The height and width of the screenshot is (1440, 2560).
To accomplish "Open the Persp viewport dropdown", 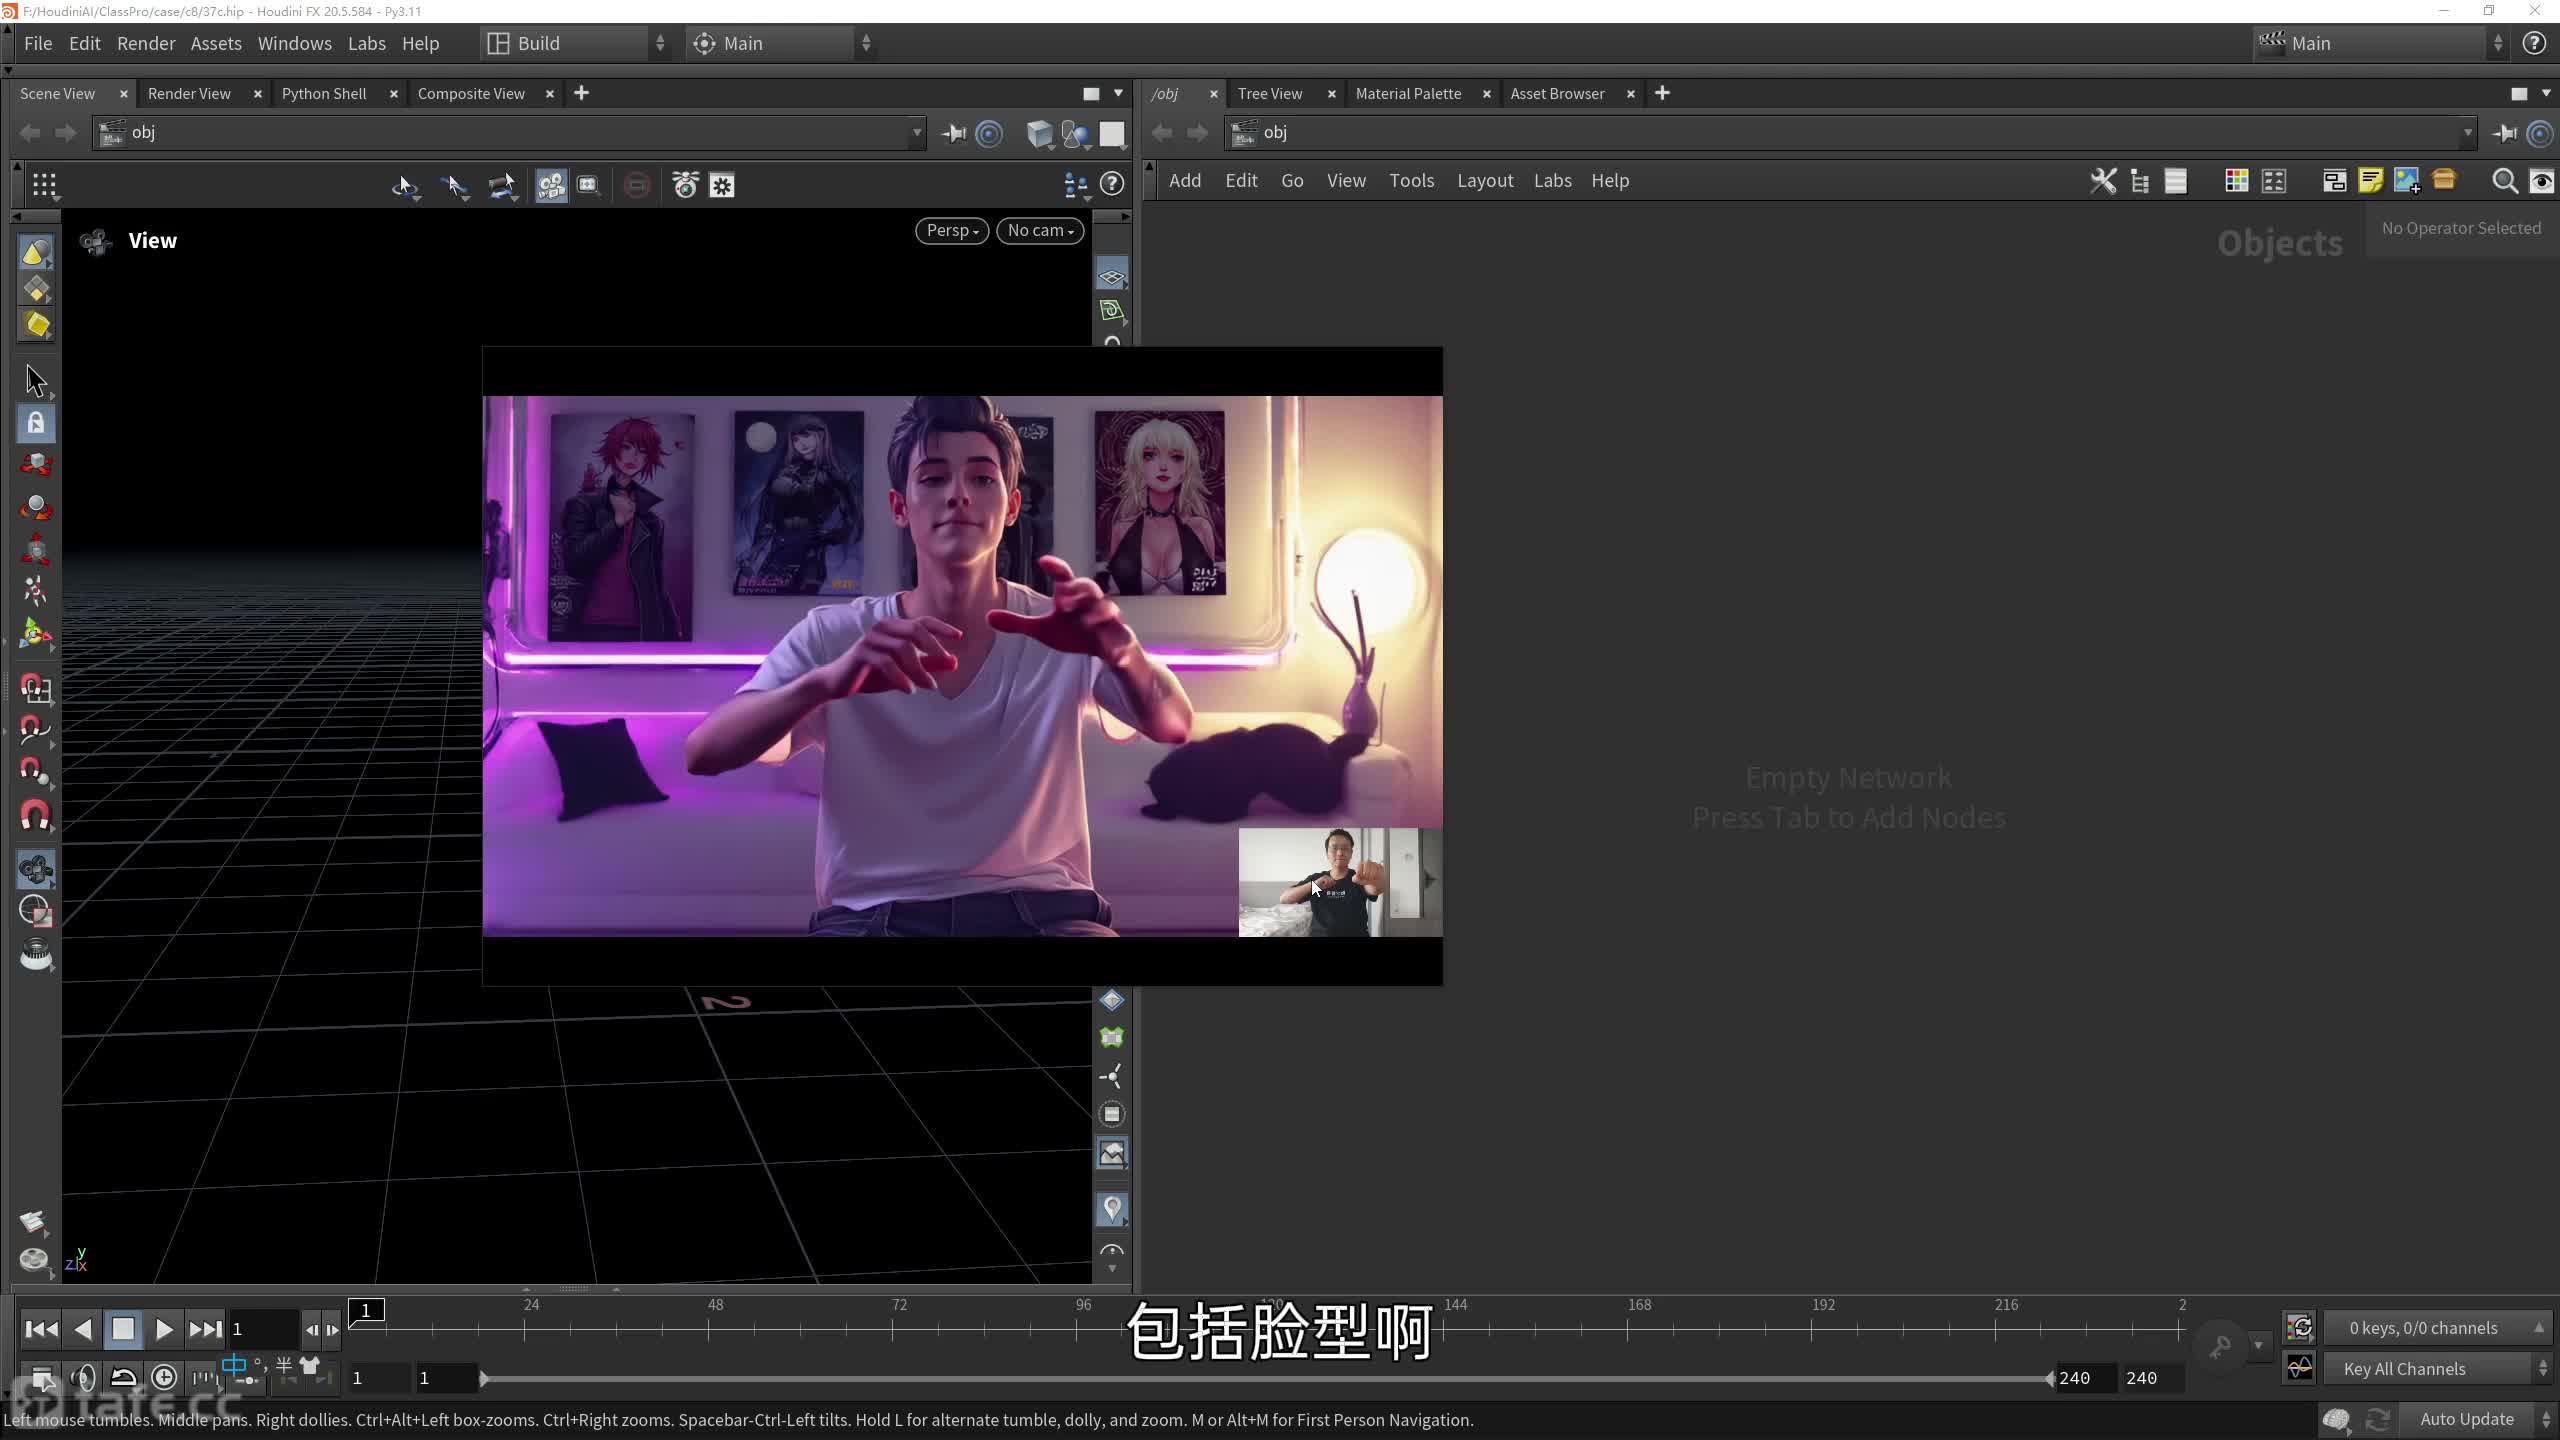I will click(951, 231).
